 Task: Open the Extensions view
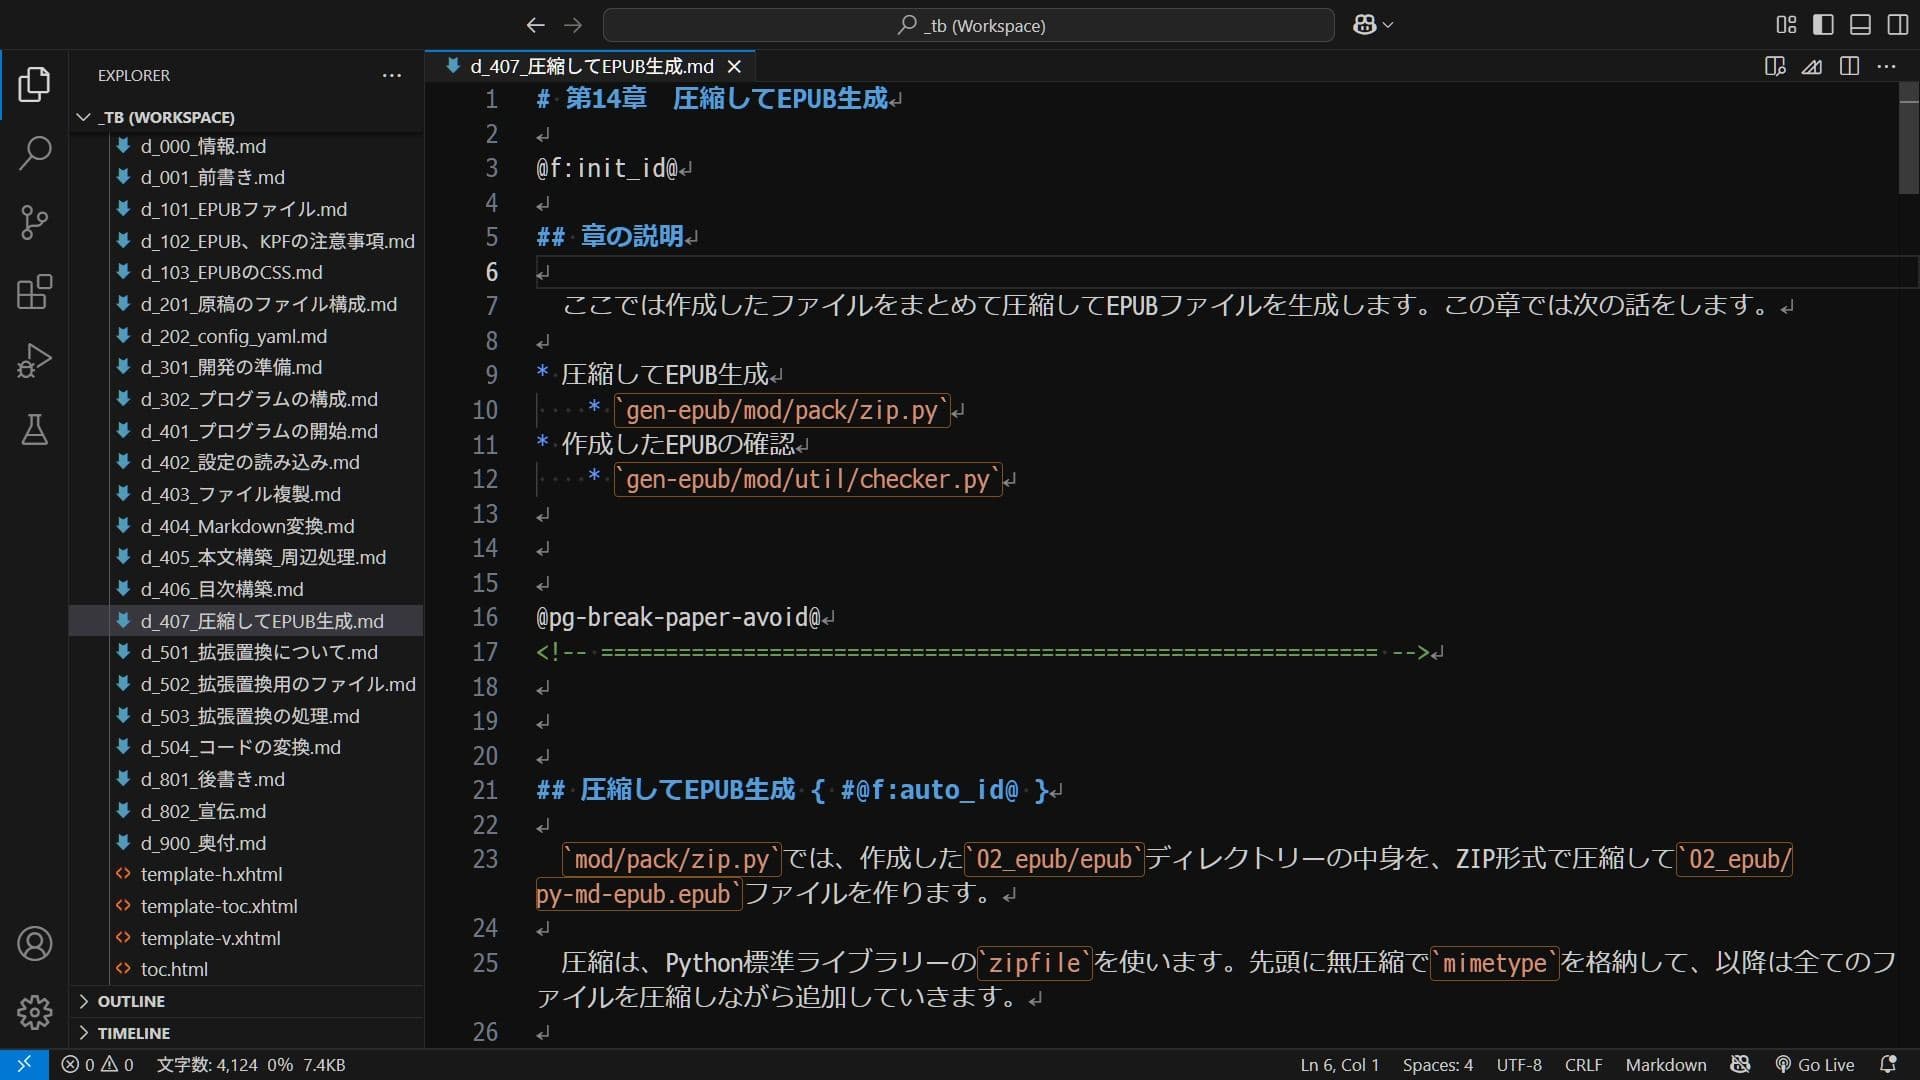click(x=35, y=292)
